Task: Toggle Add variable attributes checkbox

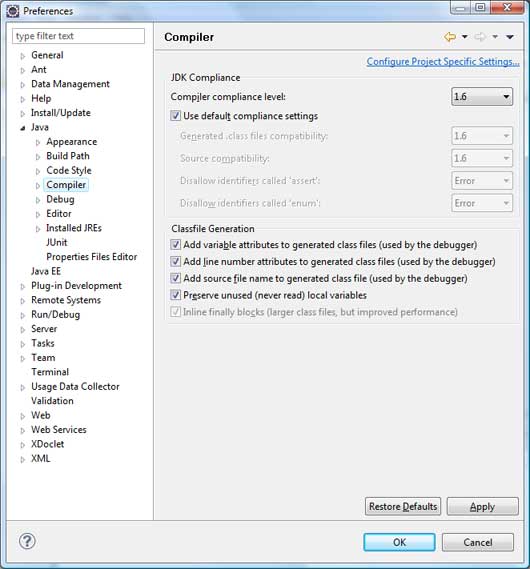Action: (x=176, y=245)
